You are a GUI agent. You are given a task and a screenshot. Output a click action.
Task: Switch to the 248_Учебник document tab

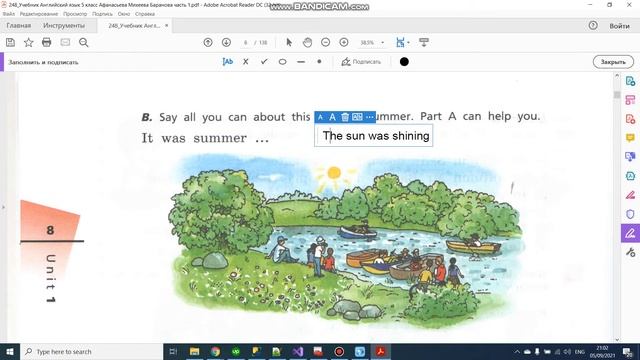point(134,25)
